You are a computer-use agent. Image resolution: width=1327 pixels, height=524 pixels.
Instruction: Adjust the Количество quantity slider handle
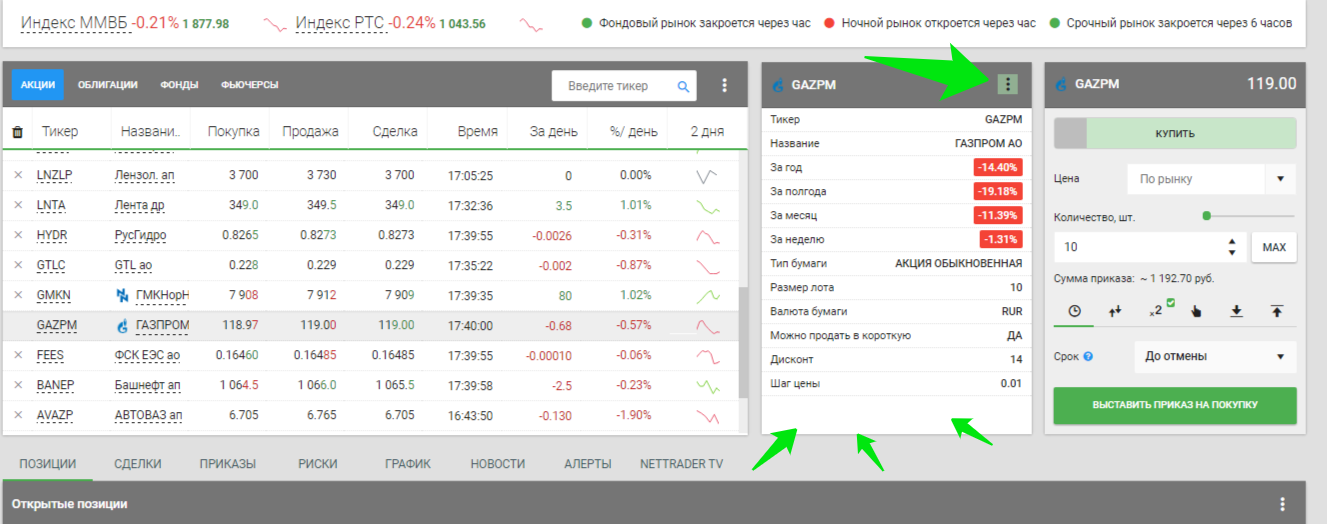(1207, 216)
